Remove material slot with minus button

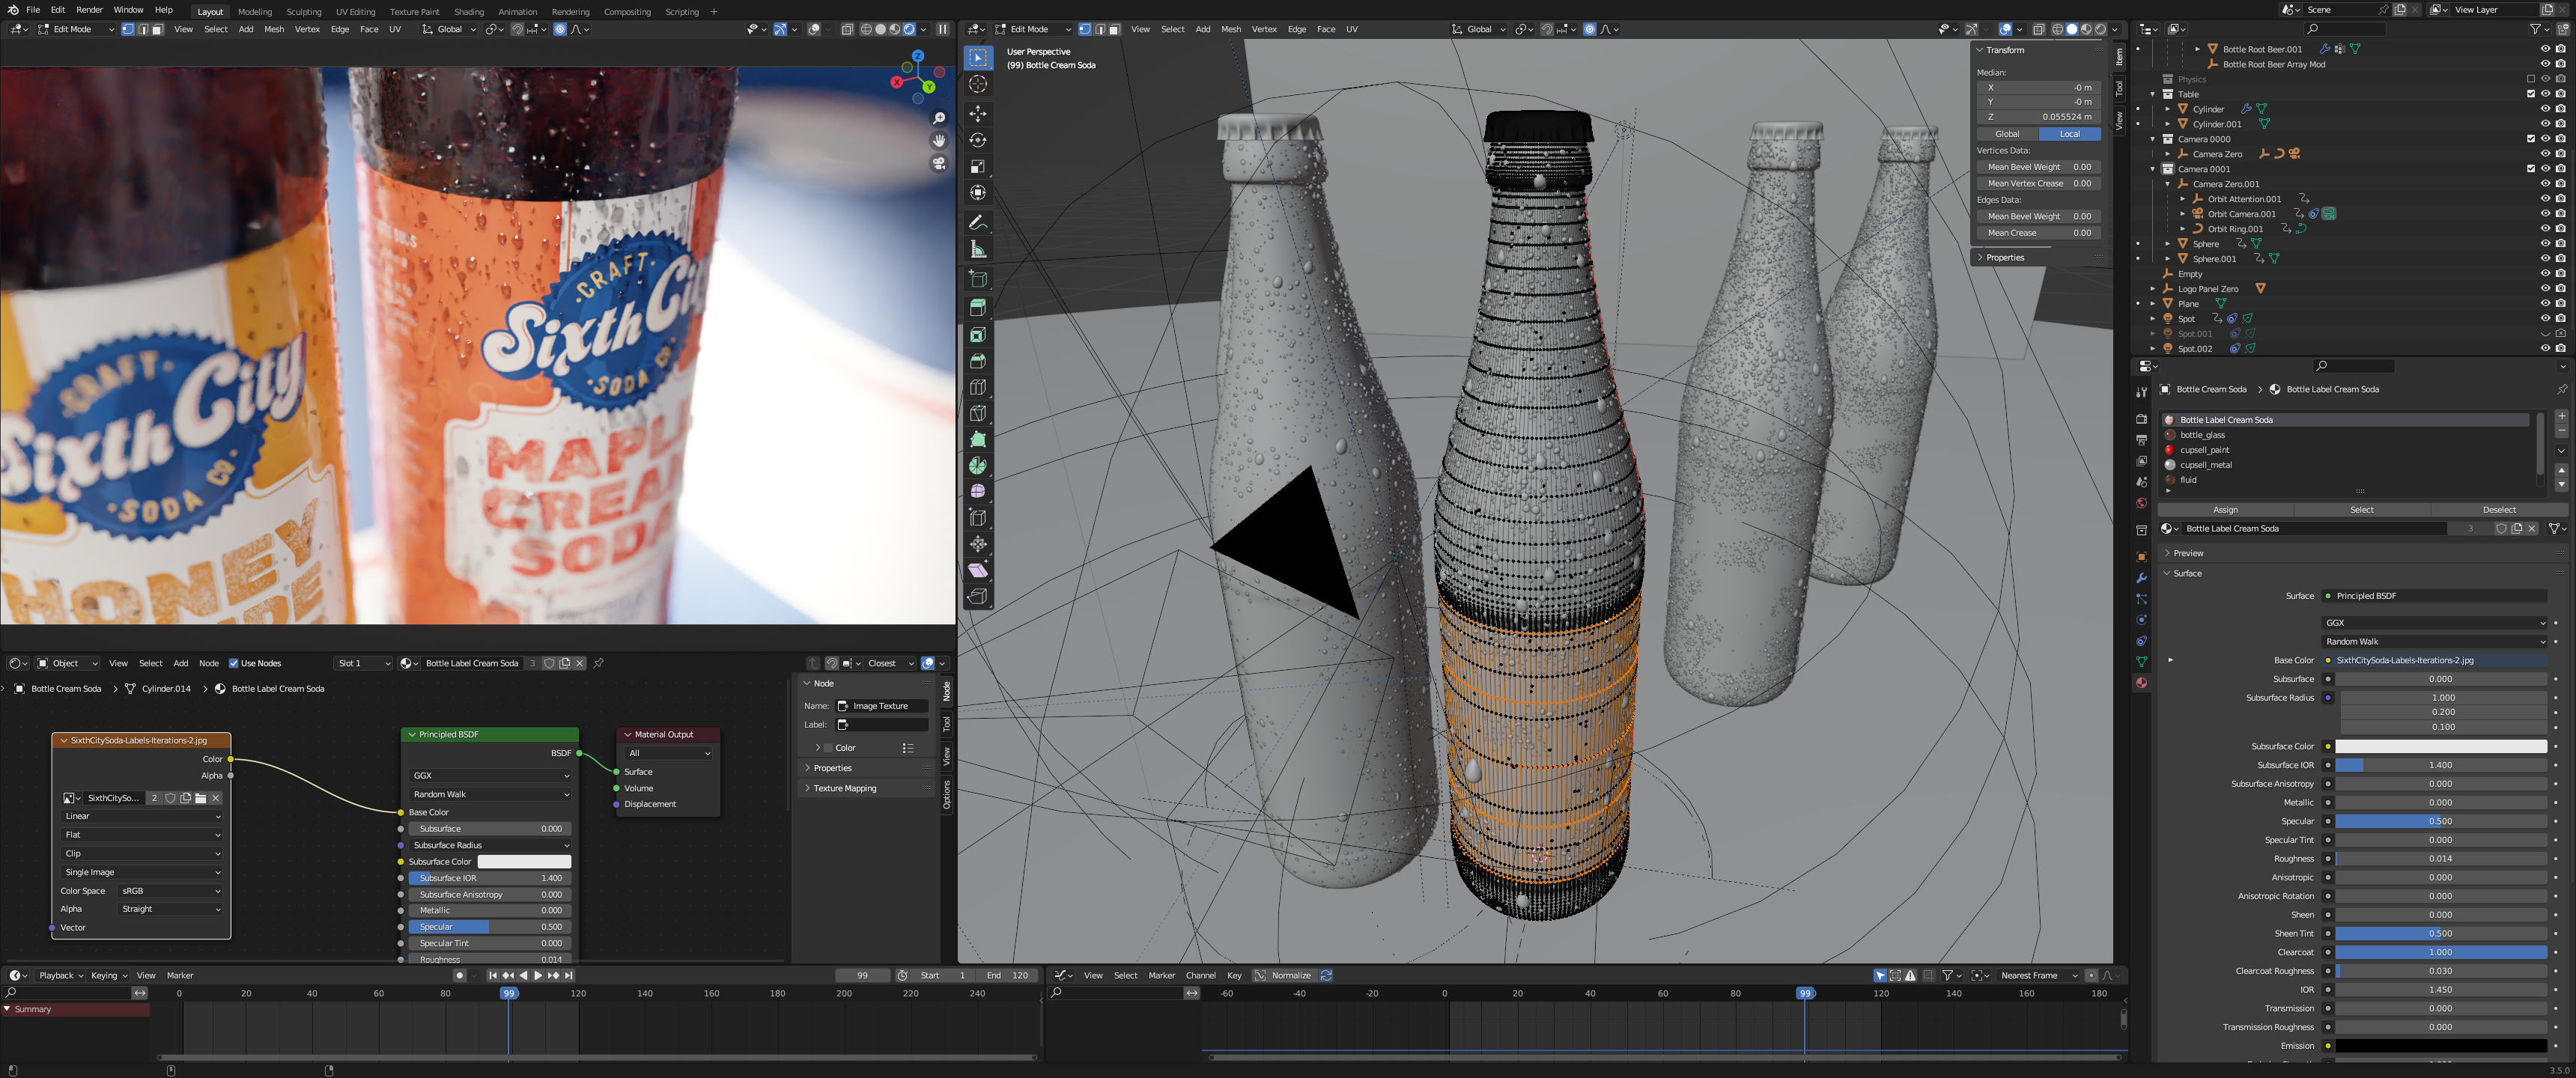click(x=2561, y=431)
